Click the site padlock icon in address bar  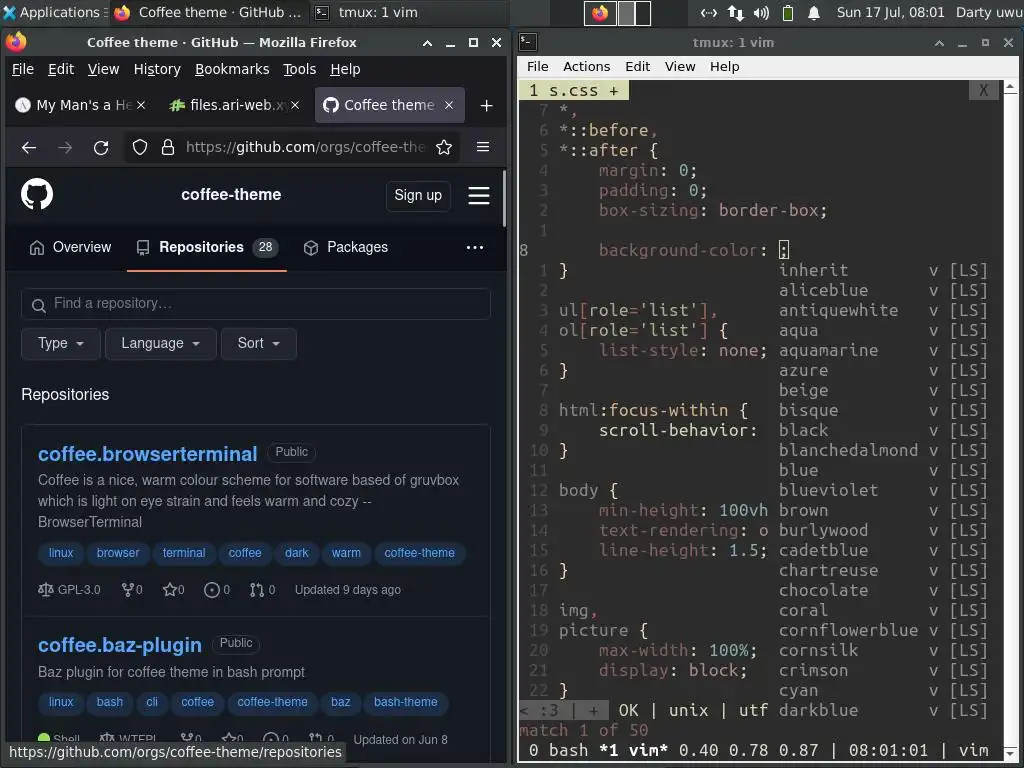click(x=168, y=148)
